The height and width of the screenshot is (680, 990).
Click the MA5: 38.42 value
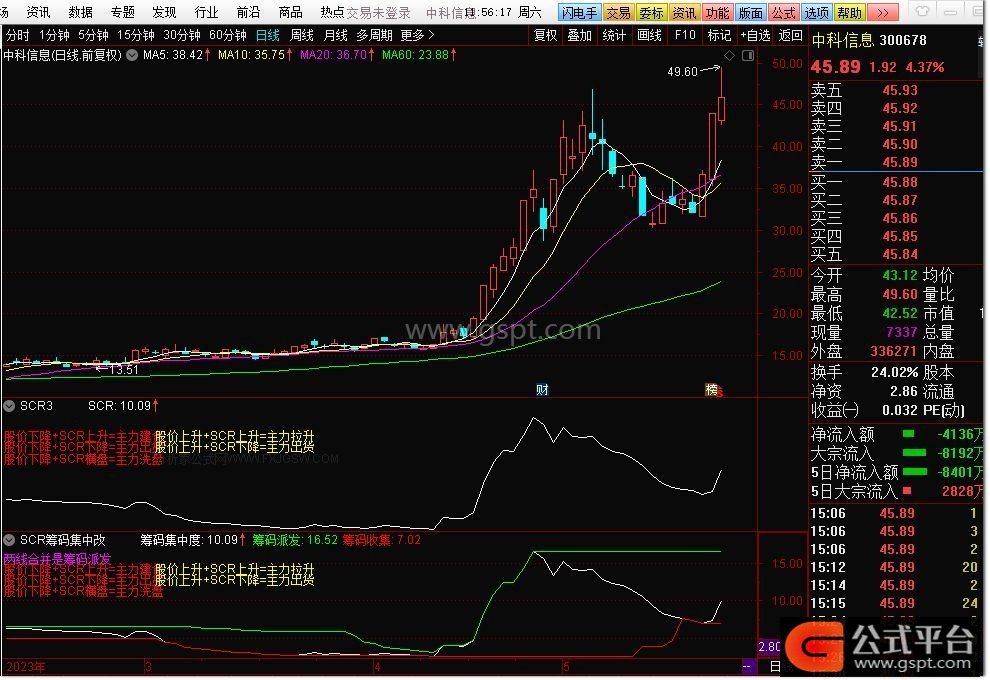pyautogui.click(x=177, y=55)
